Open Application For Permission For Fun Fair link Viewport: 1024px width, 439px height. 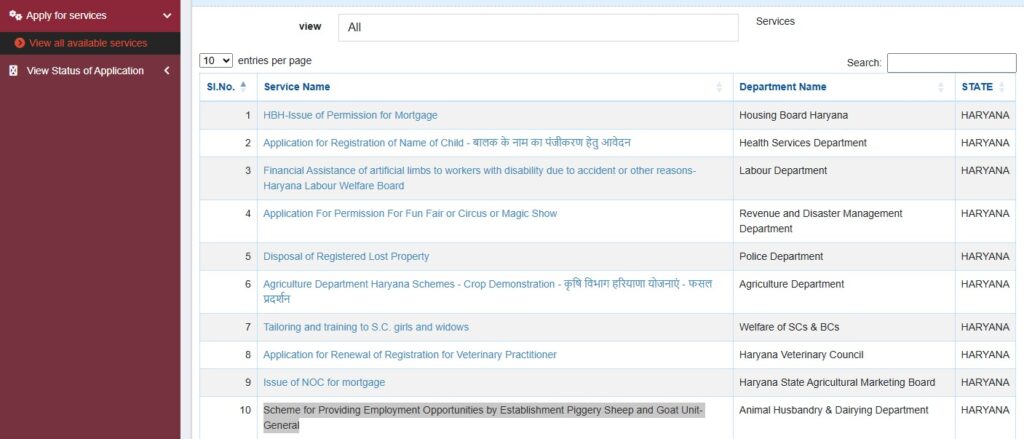coord(410,214)
